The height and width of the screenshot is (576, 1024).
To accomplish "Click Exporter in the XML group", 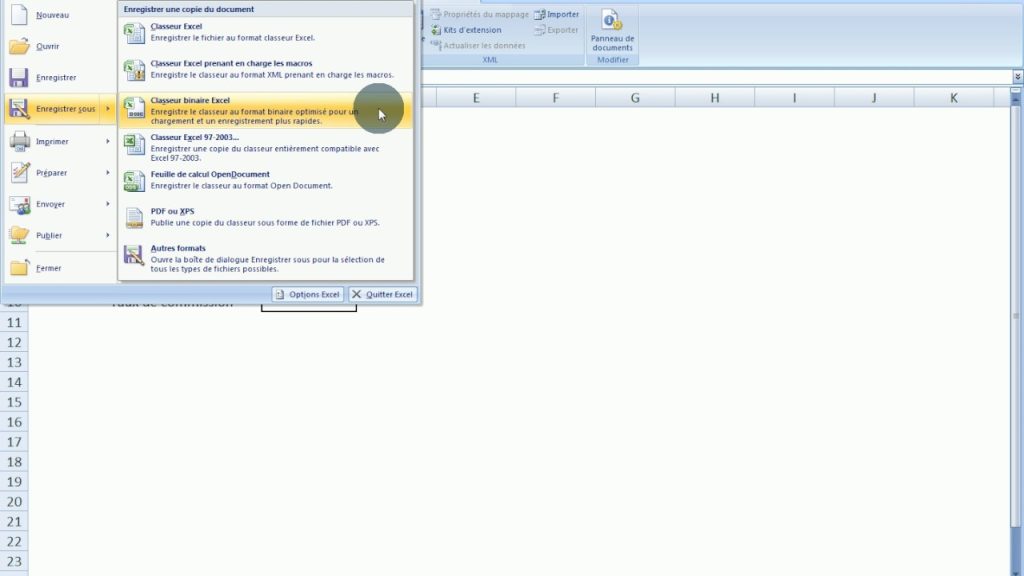I will [x=556, y=30].
